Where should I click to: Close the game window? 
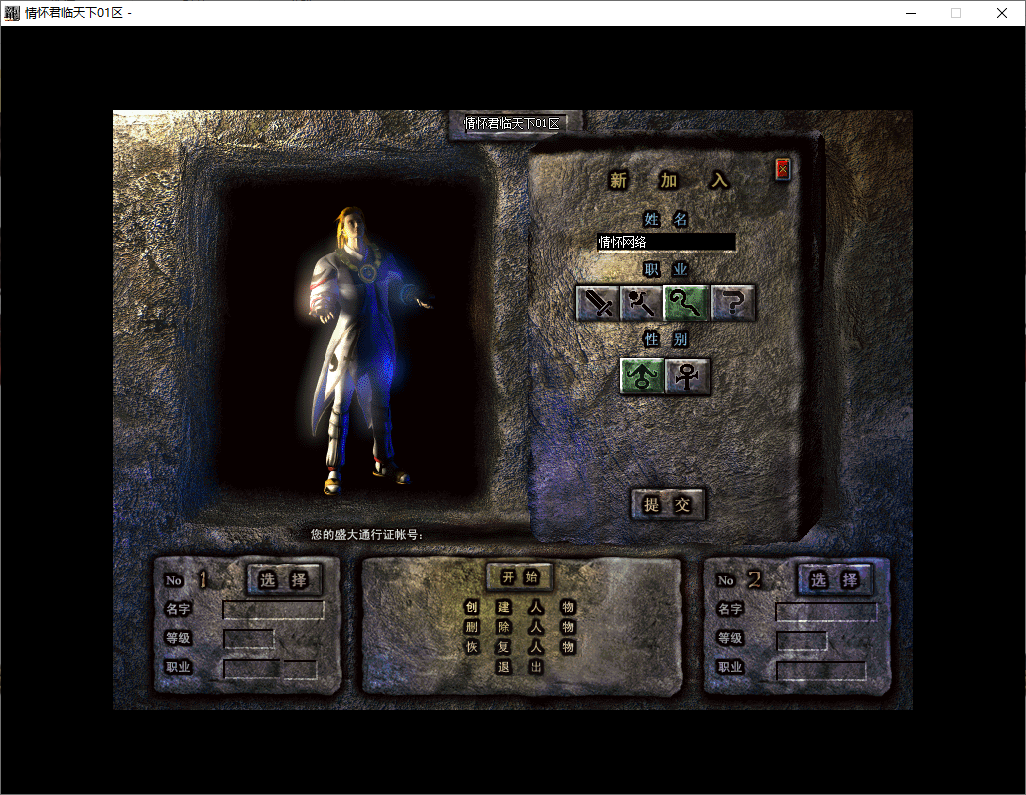tap(1002, 13)
